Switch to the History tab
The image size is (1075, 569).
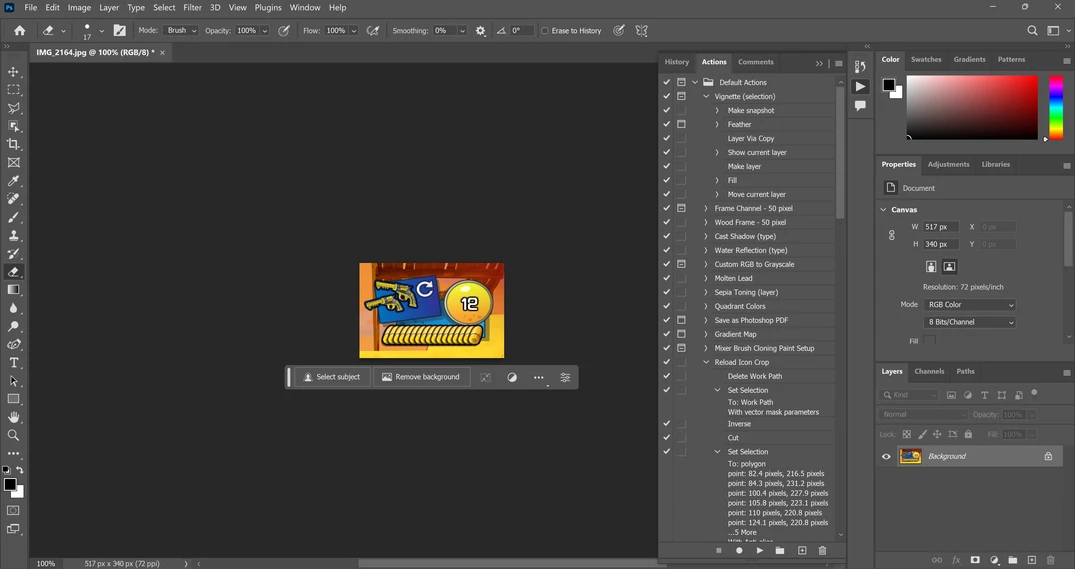click(x=676, y=62)
